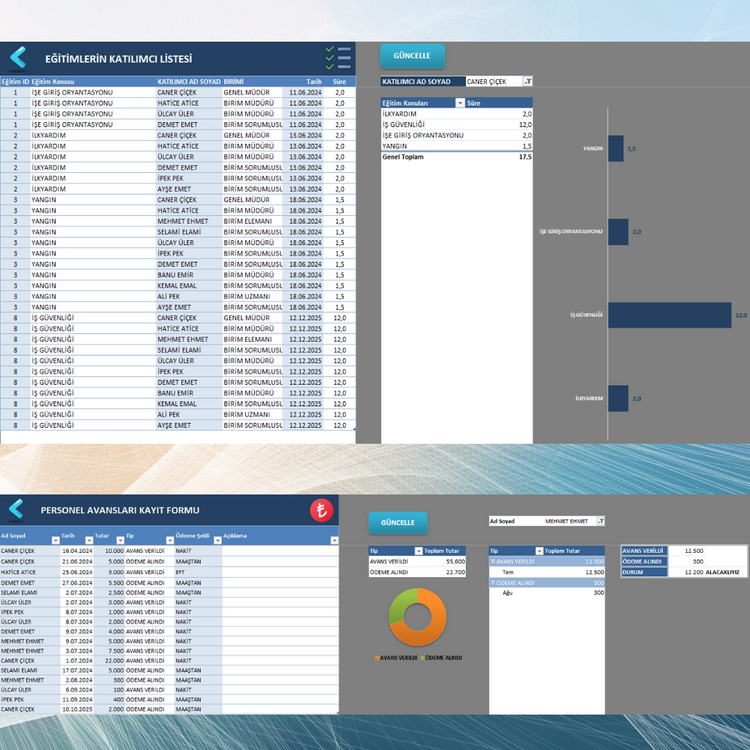Click the Genel Toplam row label
Image resolution: width=750 pixels, height=750 pixels.
point(403,157)
